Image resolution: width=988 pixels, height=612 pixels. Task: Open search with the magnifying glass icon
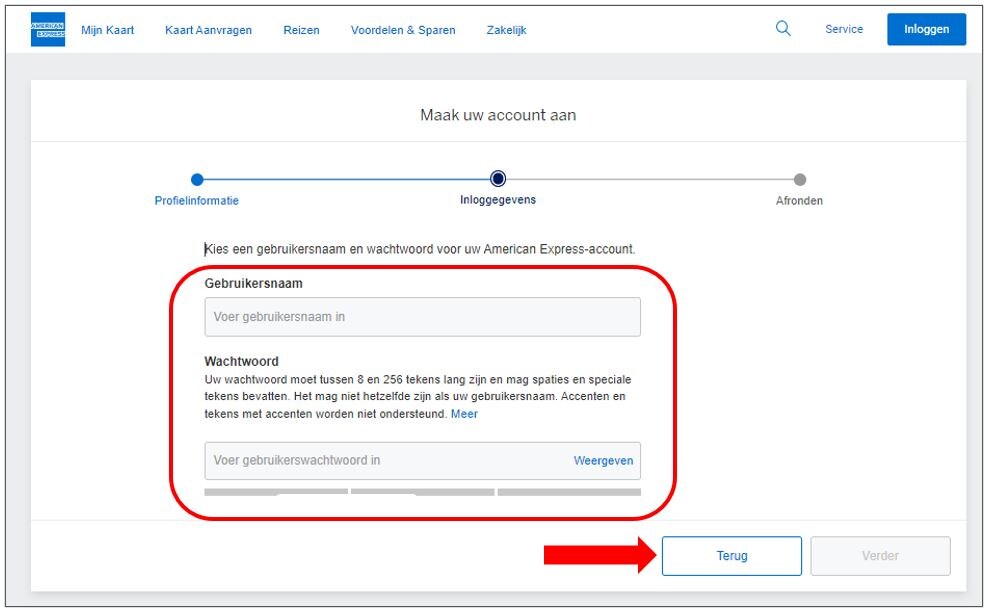[783, 29]
